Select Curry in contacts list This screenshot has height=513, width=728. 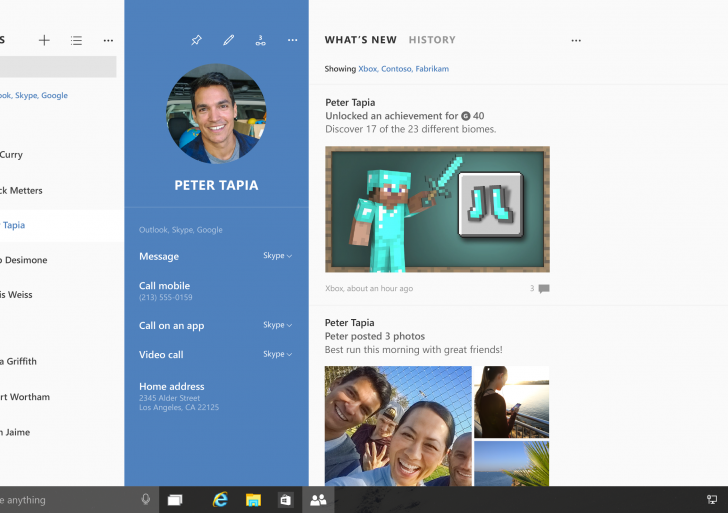click(11, 155)
